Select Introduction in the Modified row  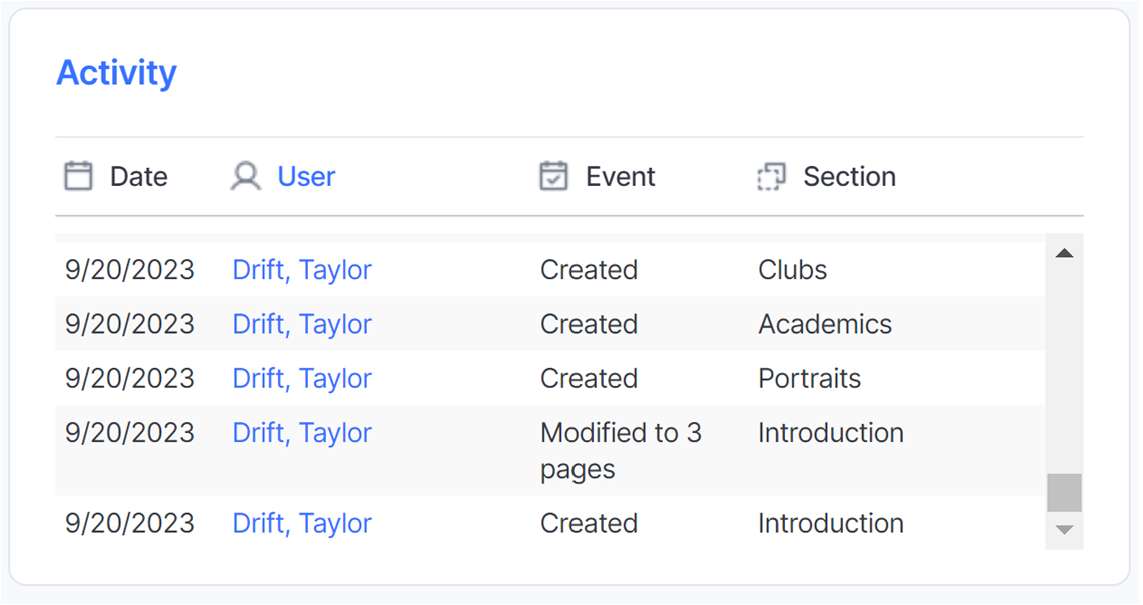point(830,433)
